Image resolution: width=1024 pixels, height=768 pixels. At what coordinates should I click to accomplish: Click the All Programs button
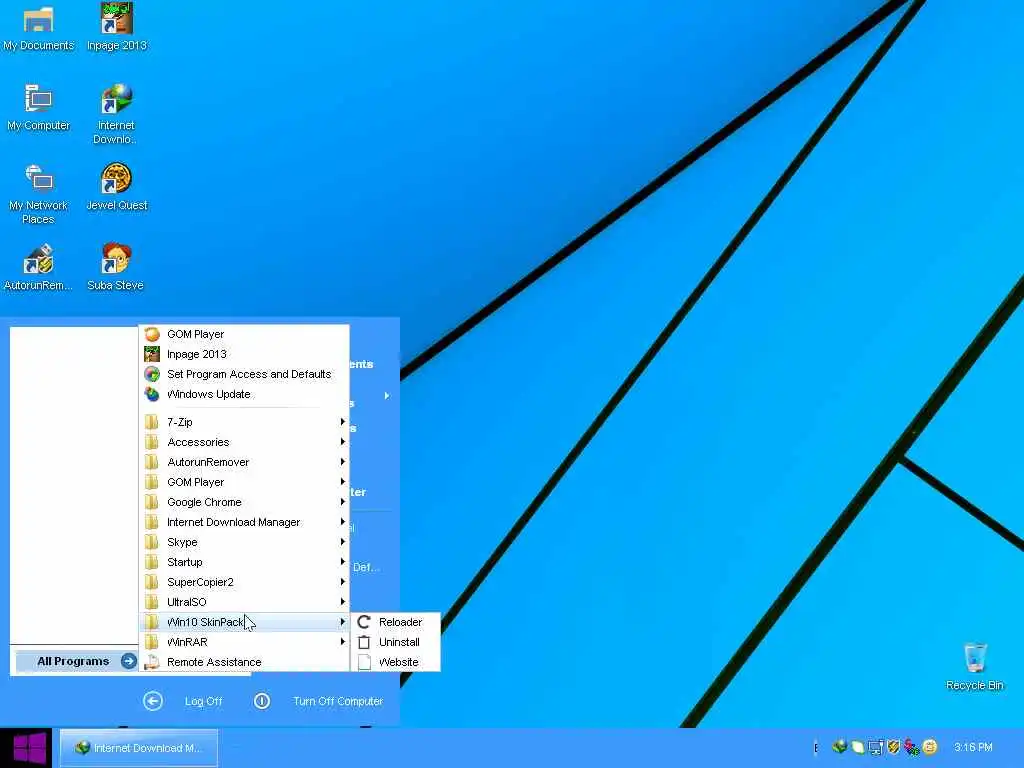(x=76, y=662)
